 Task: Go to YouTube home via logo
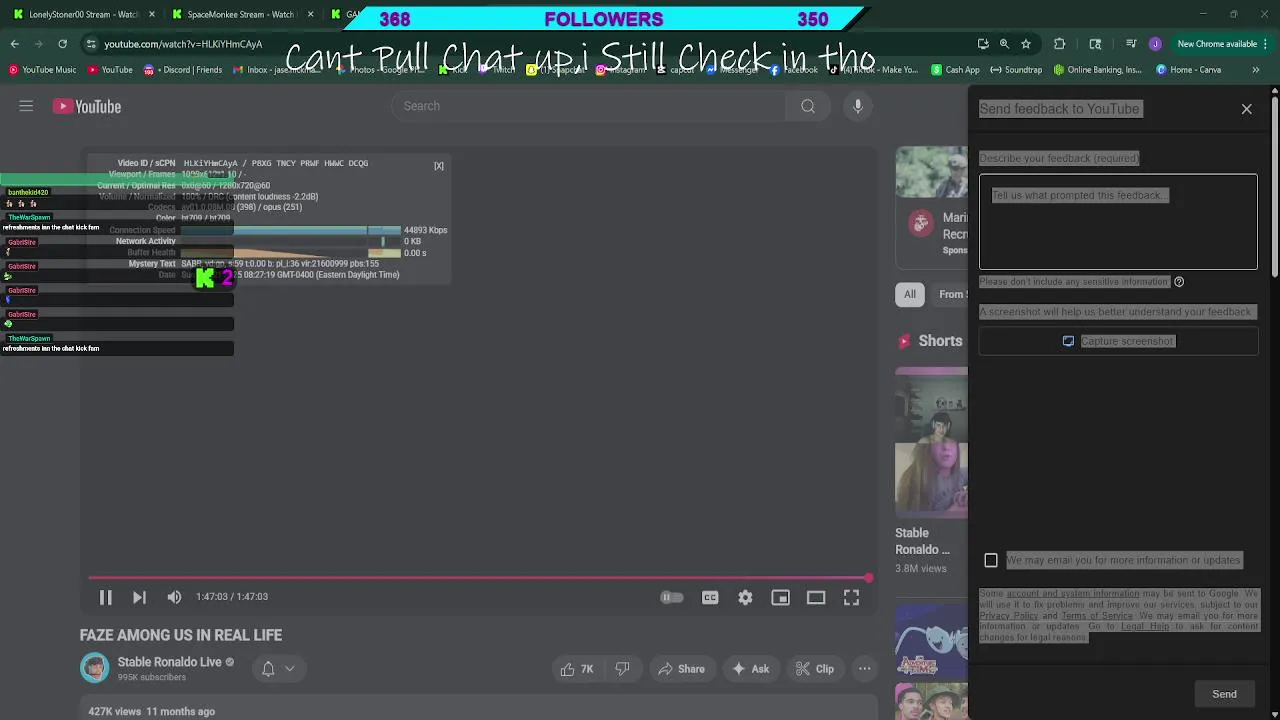click(87, 106)
